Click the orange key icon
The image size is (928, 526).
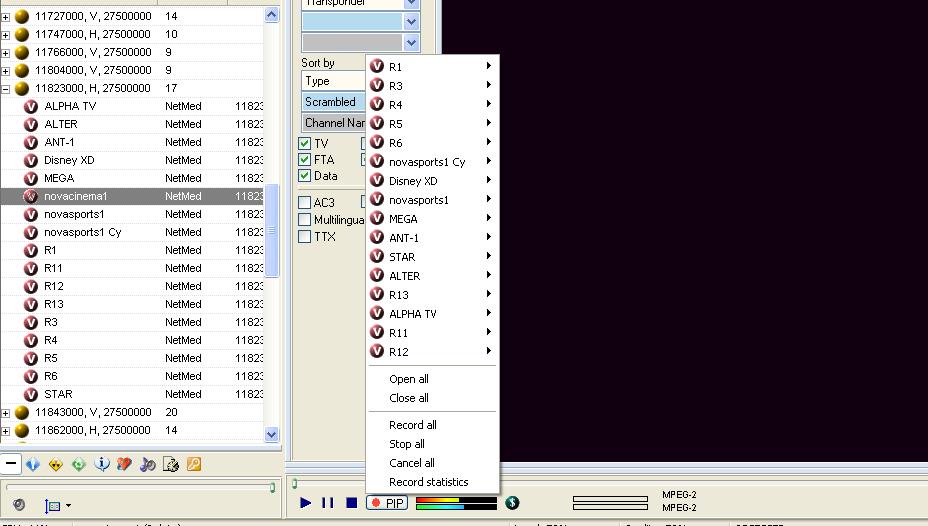coord(194,464)
